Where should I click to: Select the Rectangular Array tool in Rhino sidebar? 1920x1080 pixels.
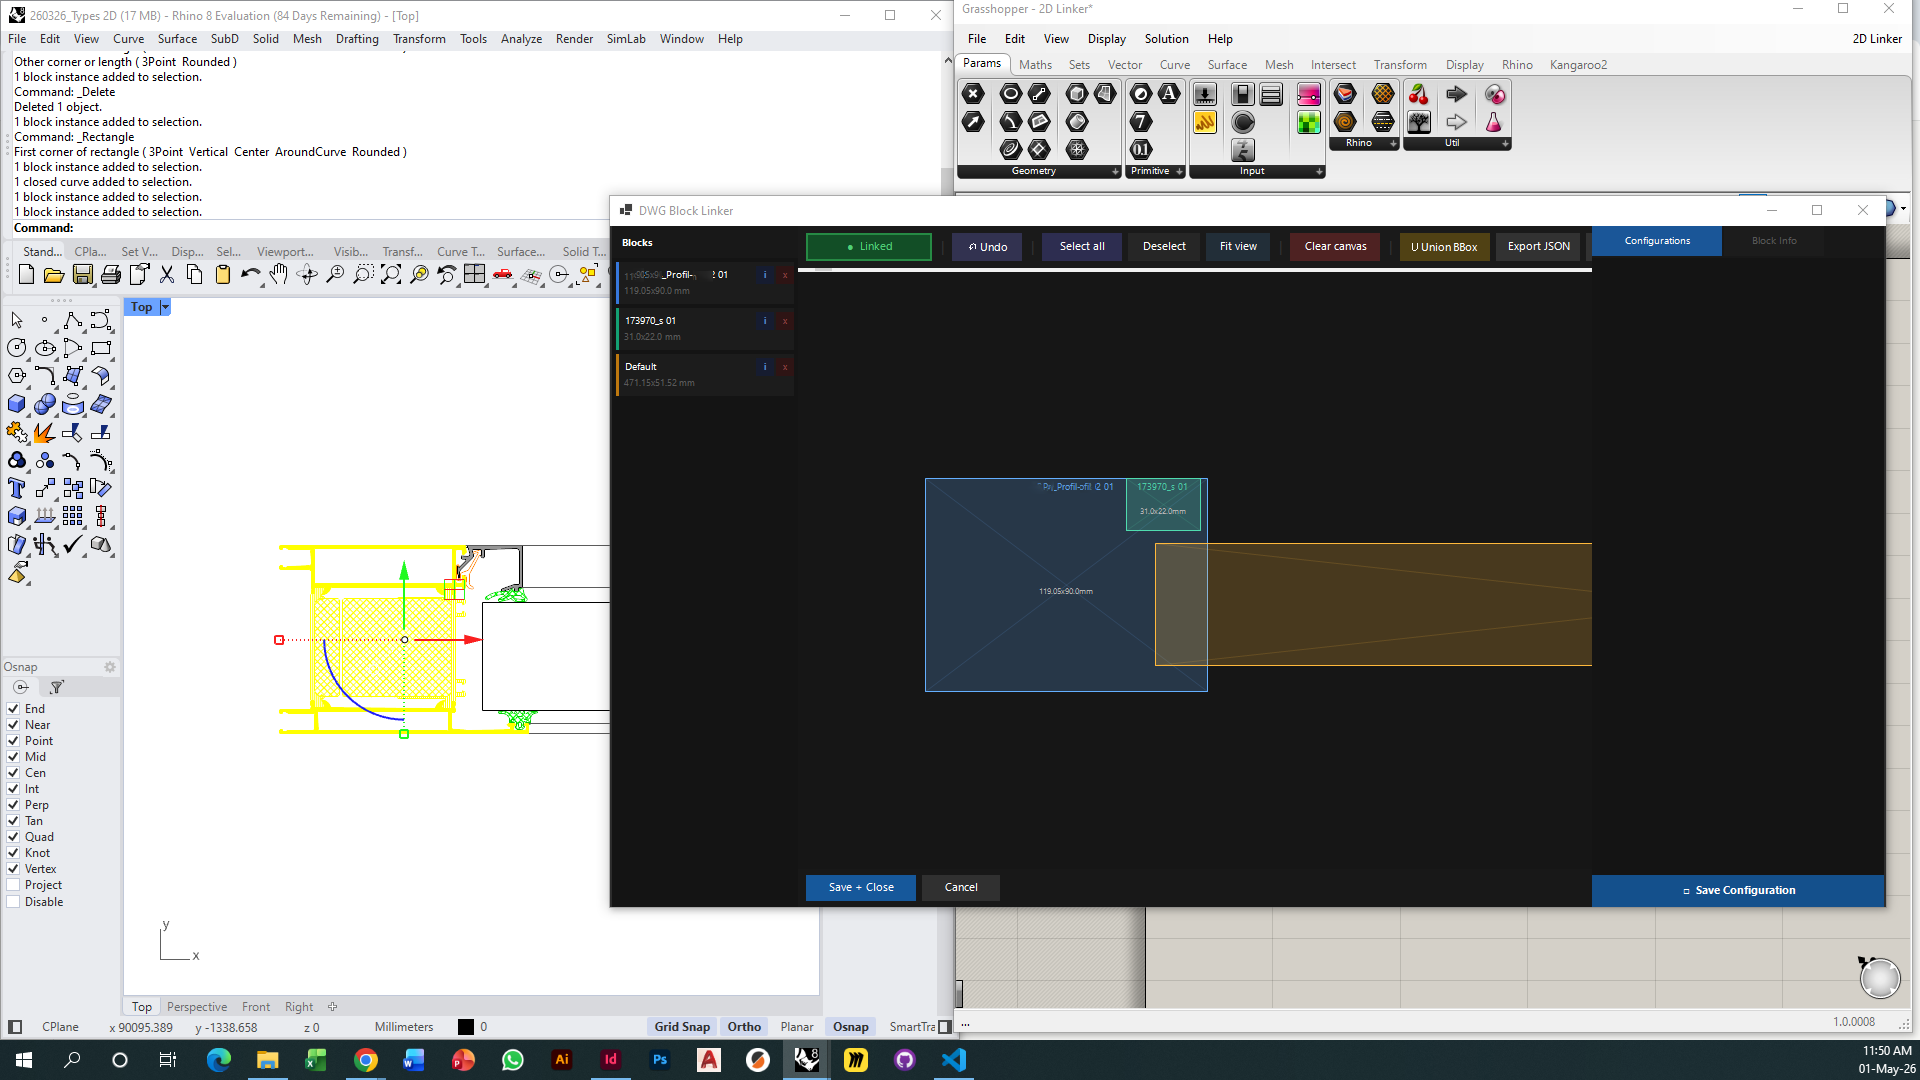pos(73,516)
